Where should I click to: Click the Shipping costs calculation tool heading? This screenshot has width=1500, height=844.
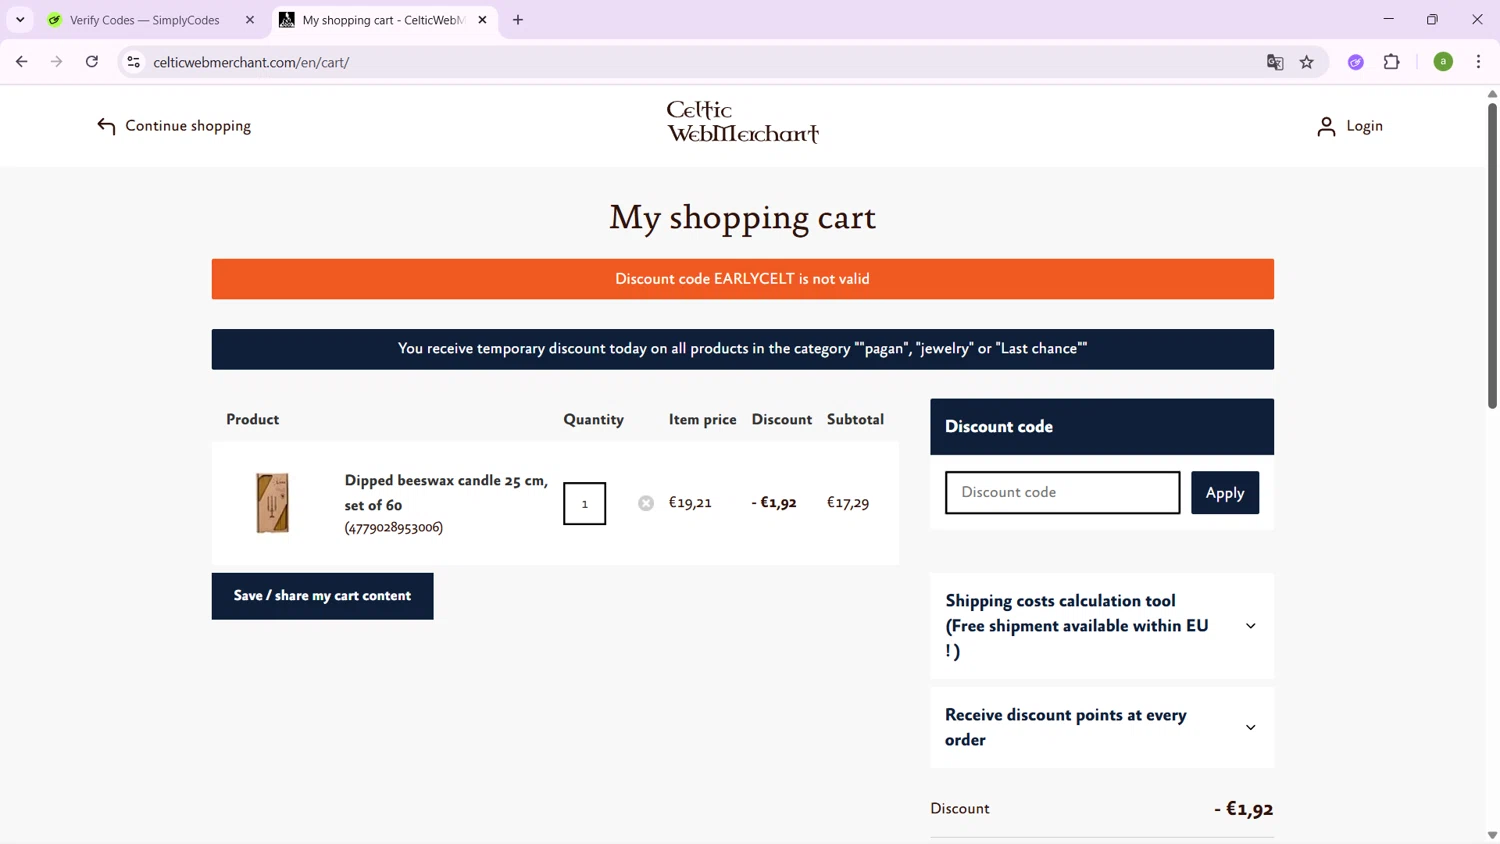1077,626
